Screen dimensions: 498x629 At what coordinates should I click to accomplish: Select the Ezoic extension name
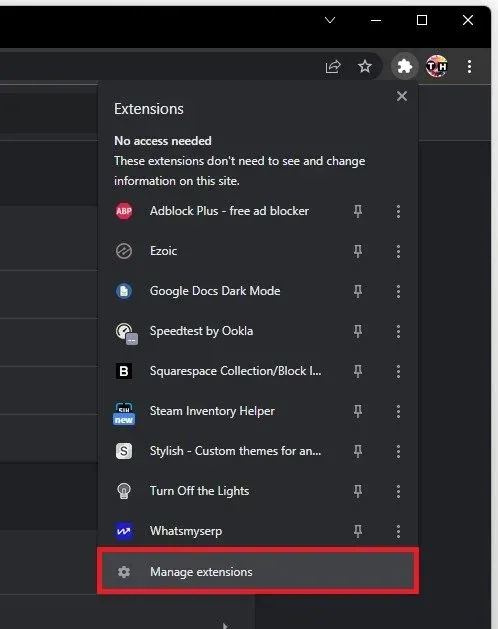(163, 251)
